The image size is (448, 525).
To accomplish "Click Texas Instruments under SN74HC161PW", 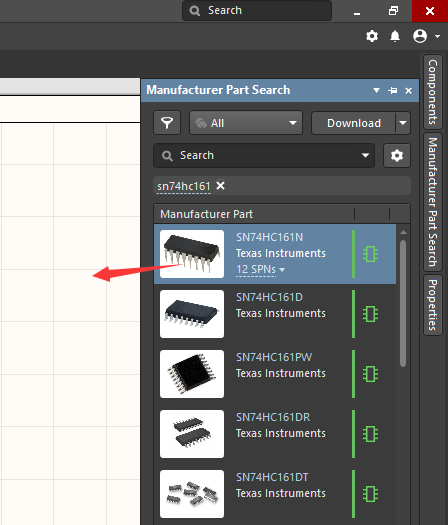I will coord(281,373).
